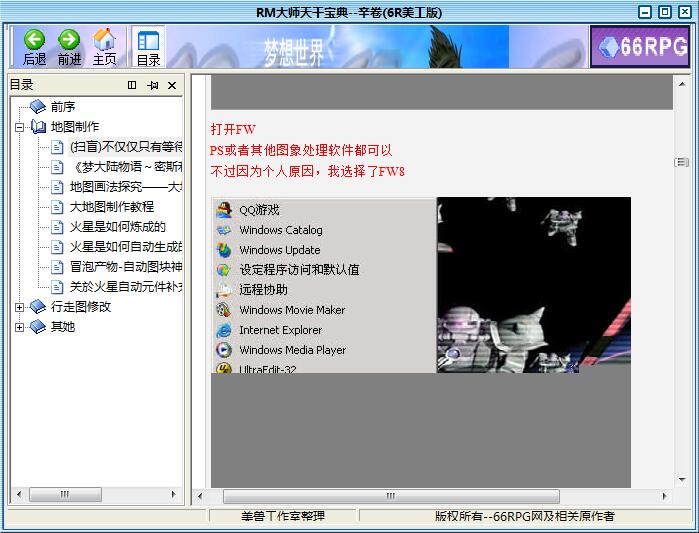
Task: Go forward with the 前进 button
Action: click(69, 47)
